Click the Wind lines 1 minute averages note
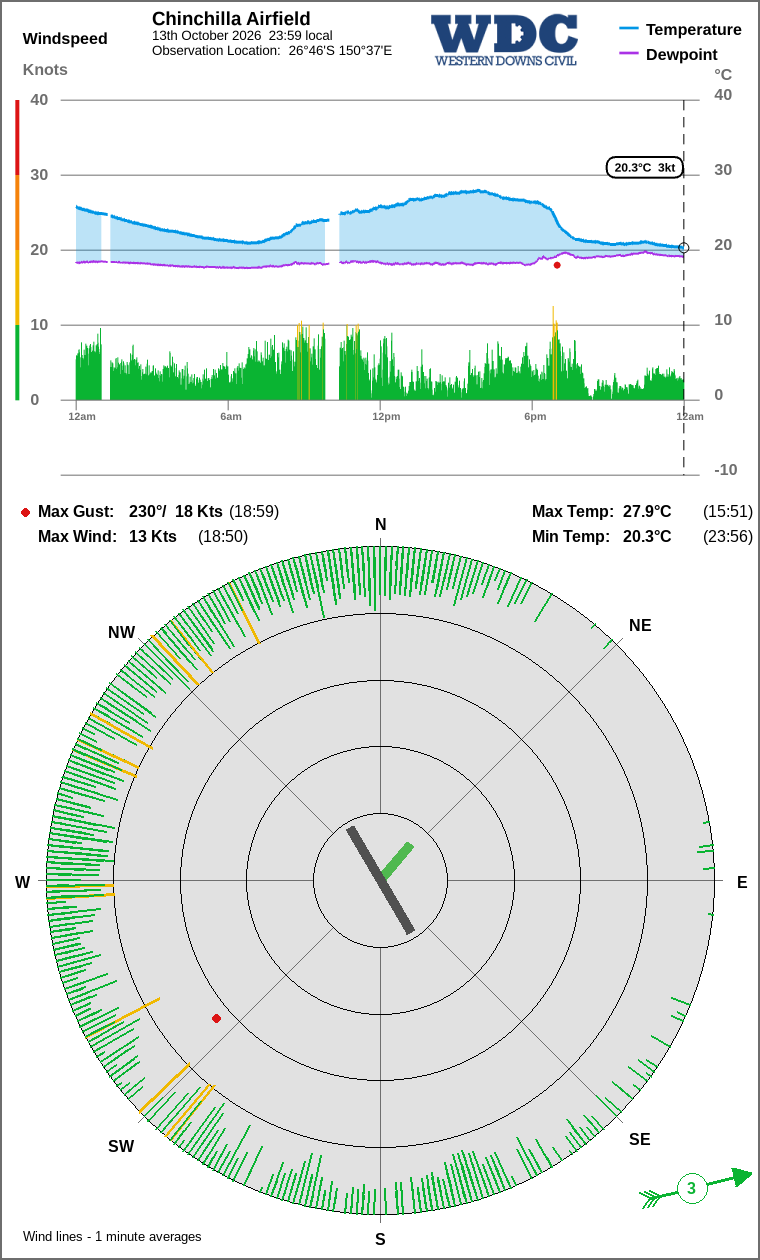760x1260 pixels. click(x=112, y=1236)
